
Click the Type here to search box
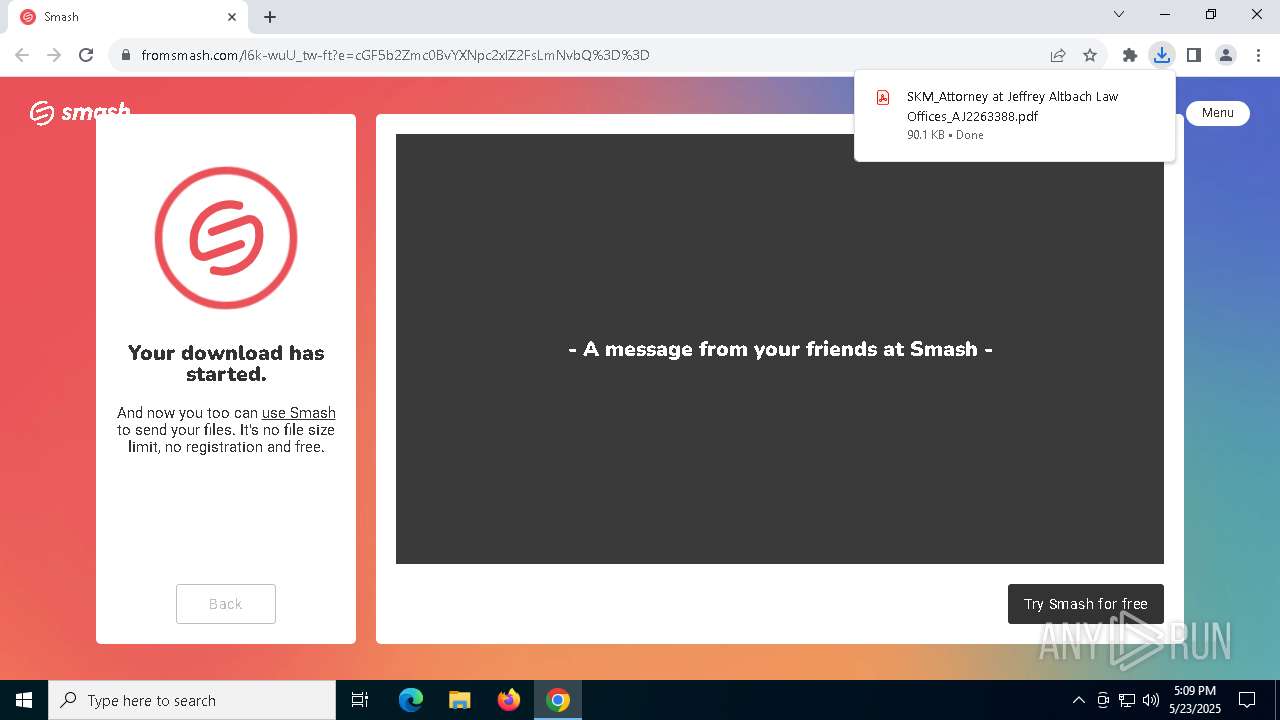point(192,700)
